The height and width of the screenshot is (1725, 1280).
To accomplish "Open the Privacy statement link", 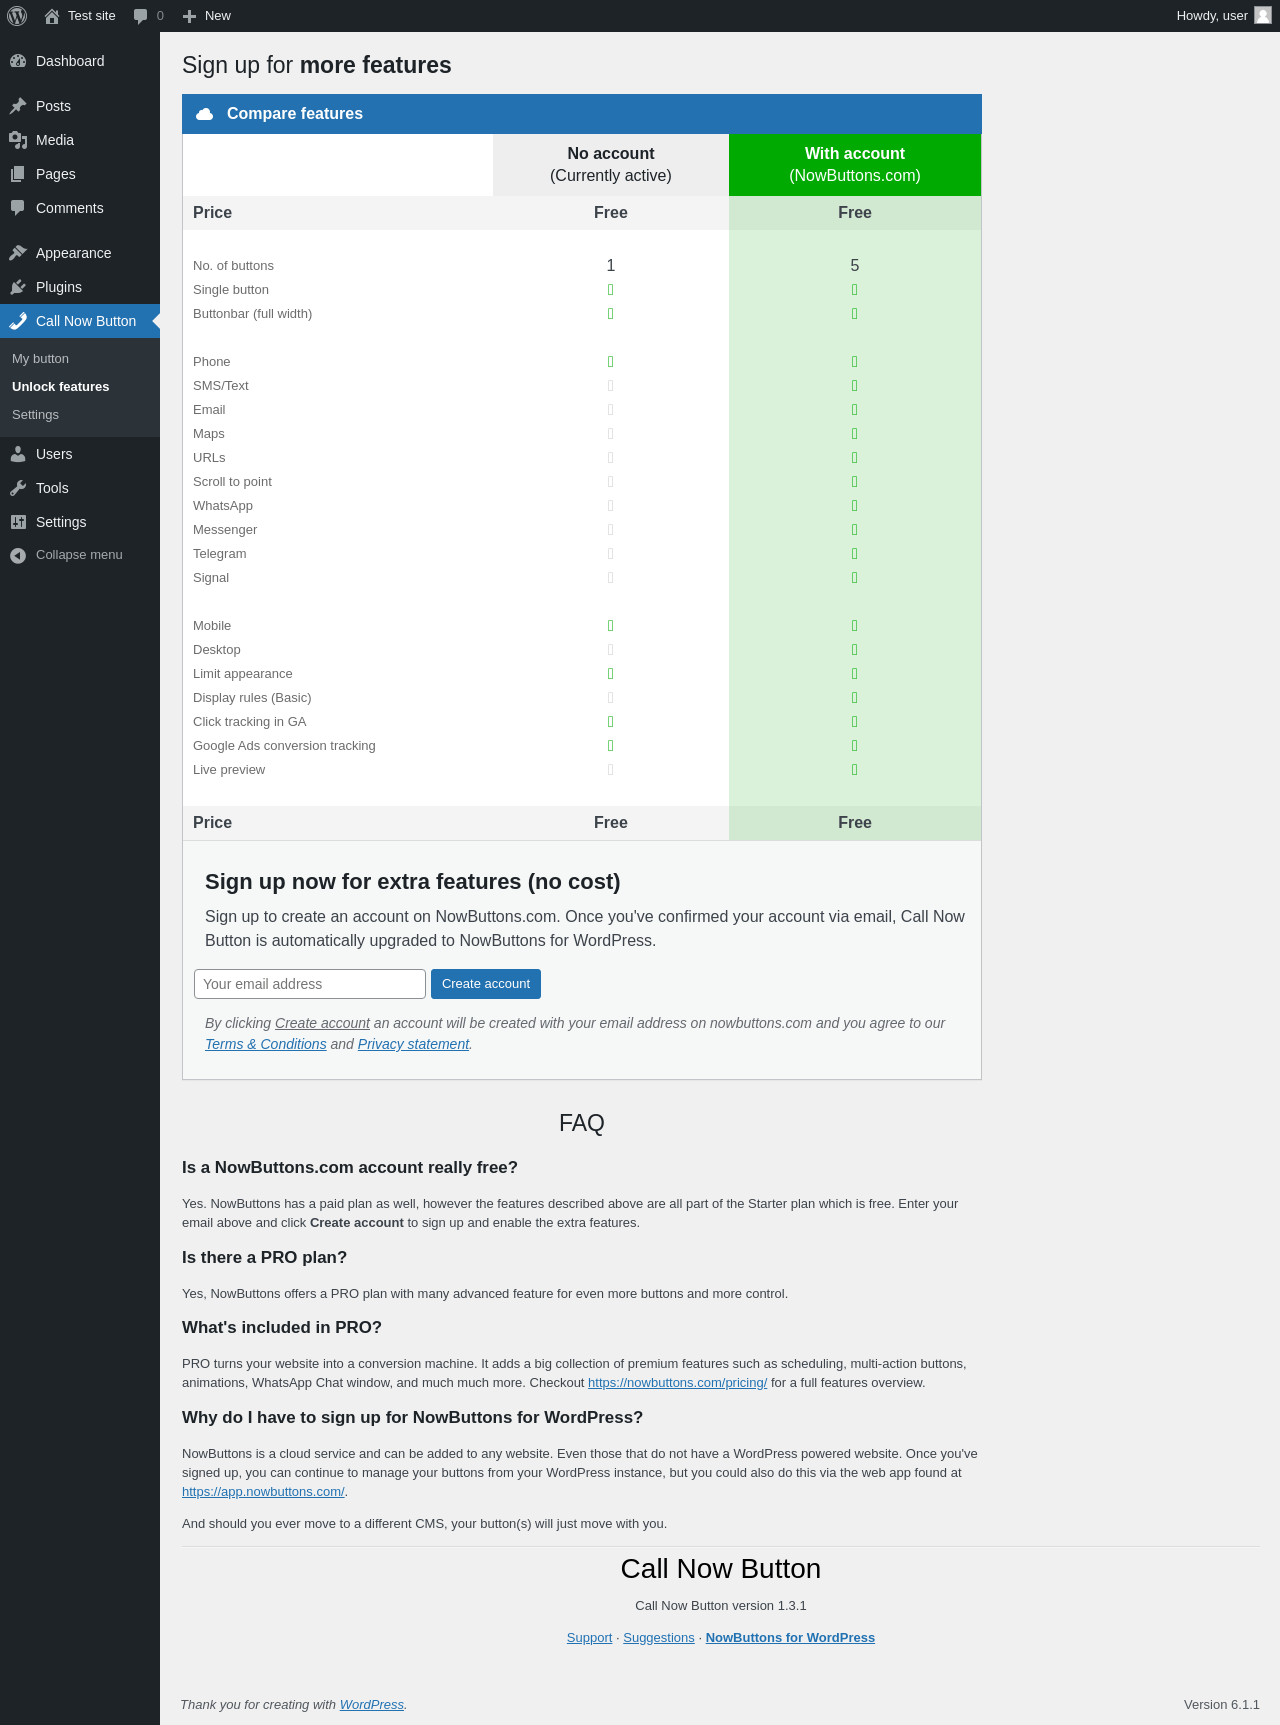I will (x=413, y=1044).
